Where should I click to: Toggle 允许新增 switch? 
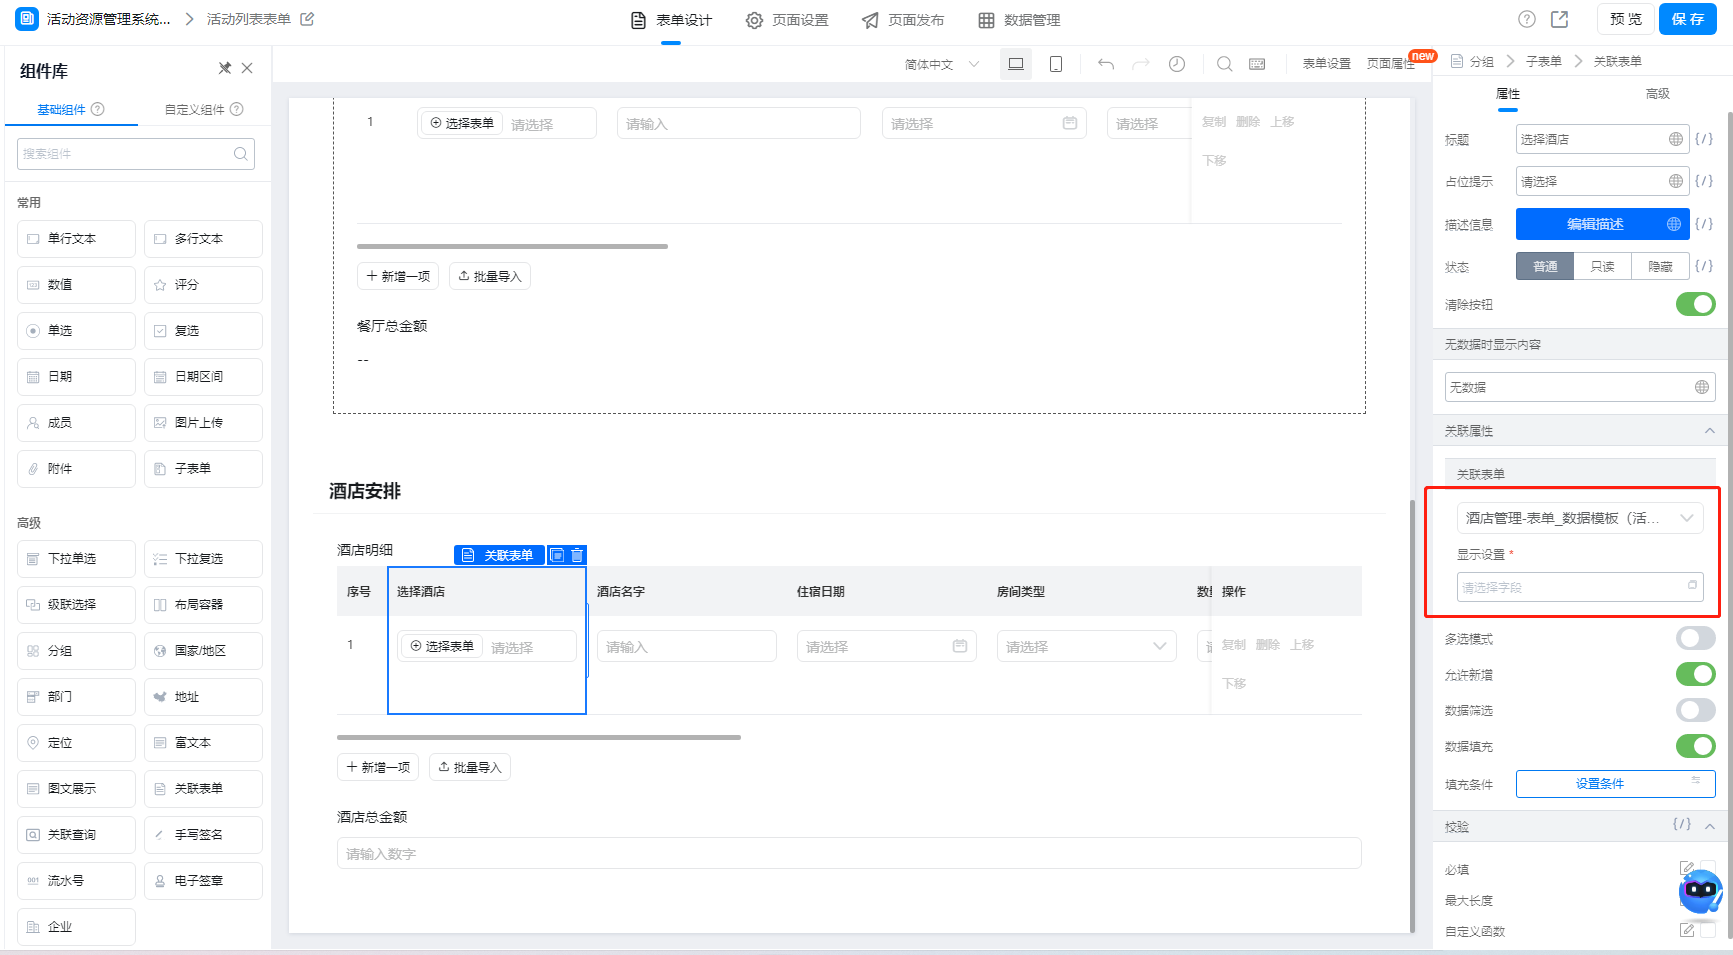click(x=1696, y=674)
